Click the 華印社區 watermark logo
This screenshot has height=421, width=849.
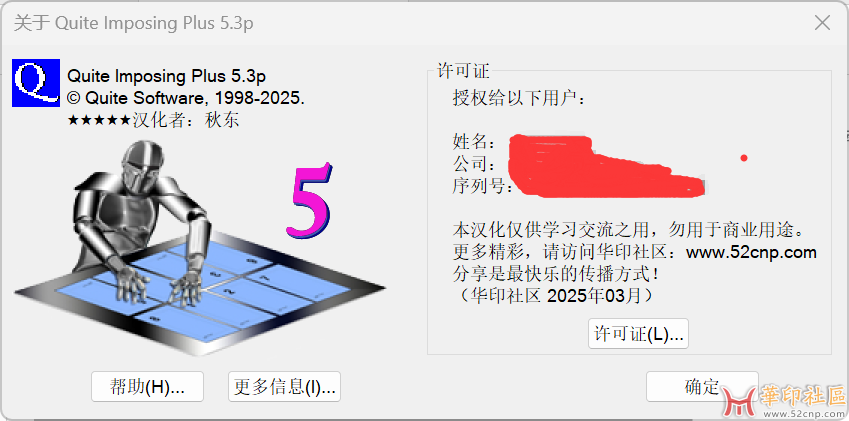(784, 401)
